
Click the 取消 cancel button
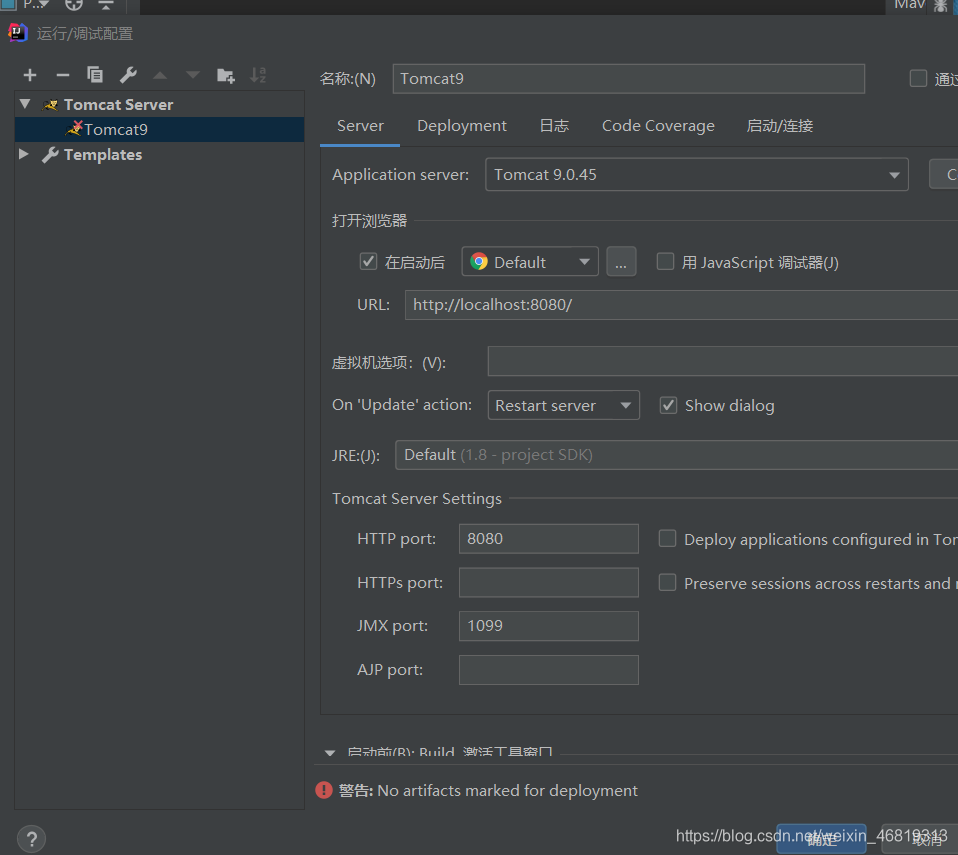[920, 838]
